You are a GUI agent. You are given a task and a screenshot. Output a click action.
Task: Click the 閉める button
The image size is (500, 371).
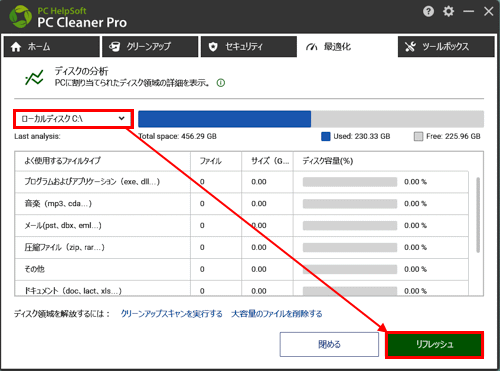[x=329, y=344]
